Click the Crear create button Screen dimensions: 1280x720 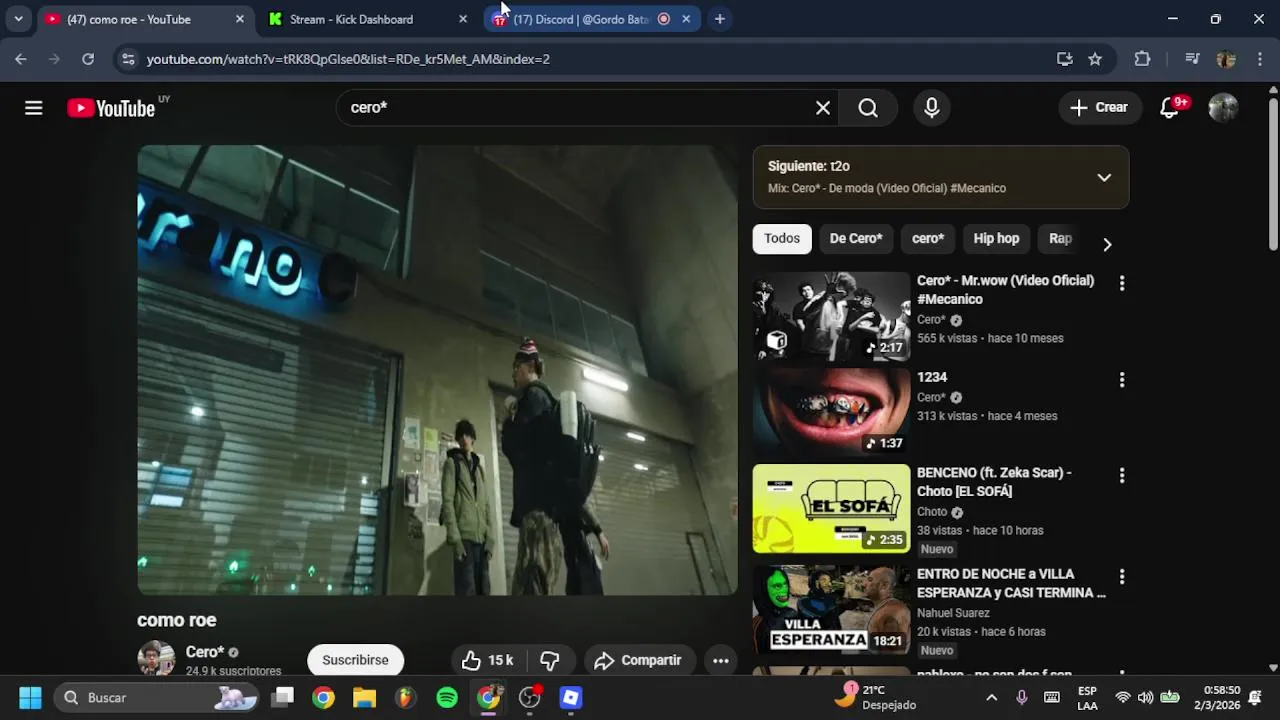1099,108
